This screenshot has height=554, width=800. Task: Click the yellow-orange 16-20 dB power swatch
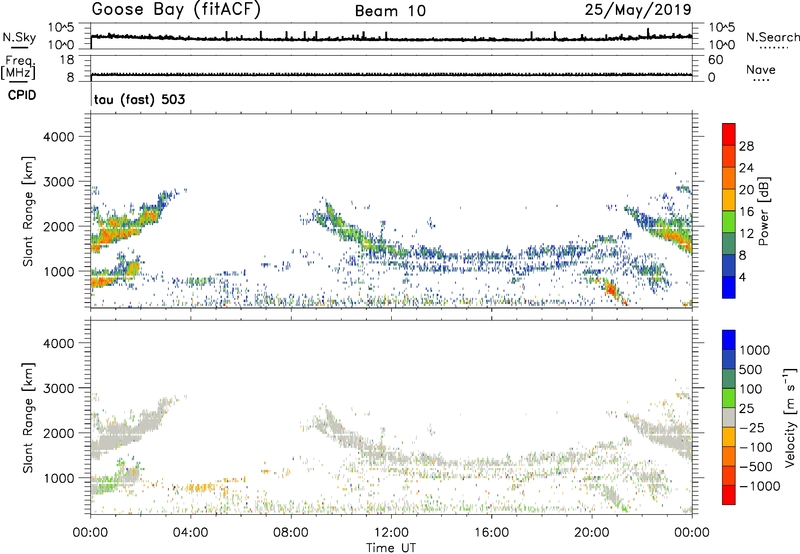[729, 200]
